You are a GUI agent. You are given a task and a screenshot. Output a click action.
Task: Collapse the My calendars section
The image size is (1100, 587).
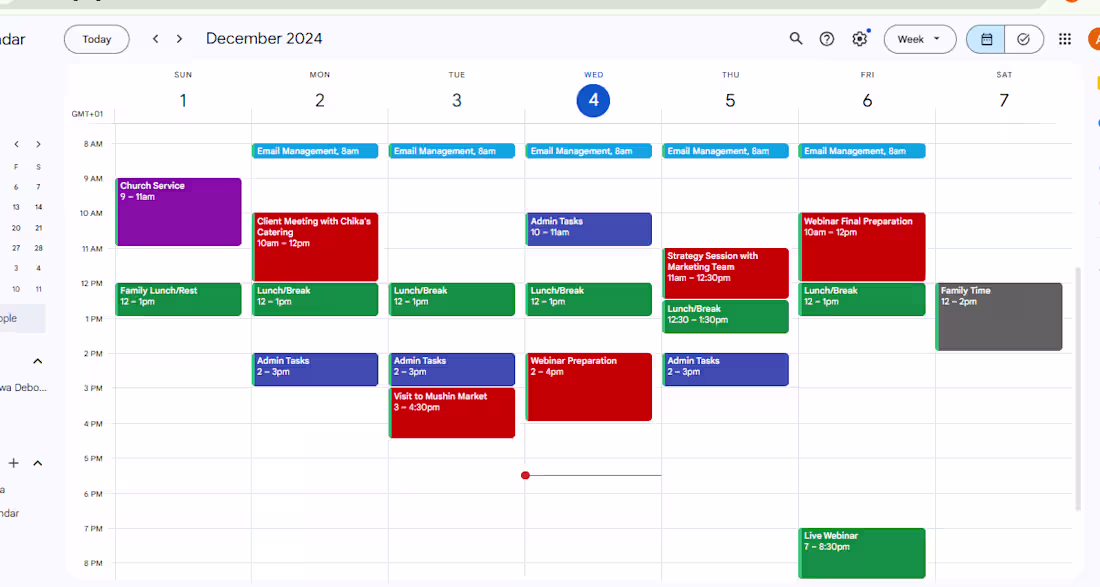37,361
